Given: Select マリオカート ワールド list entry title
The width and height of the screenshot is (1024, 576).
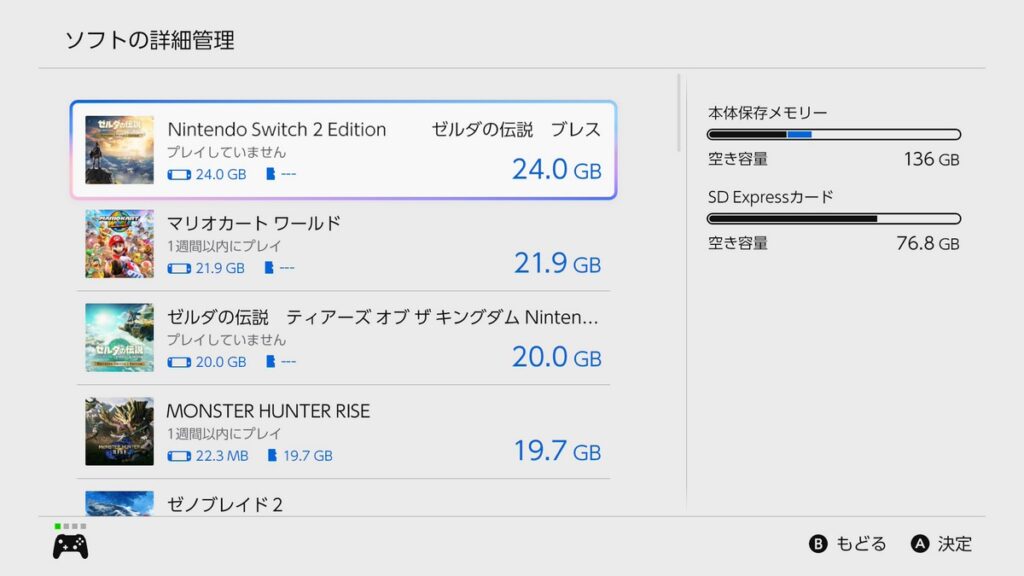Looking at the screenshot, I should point(254,223).
